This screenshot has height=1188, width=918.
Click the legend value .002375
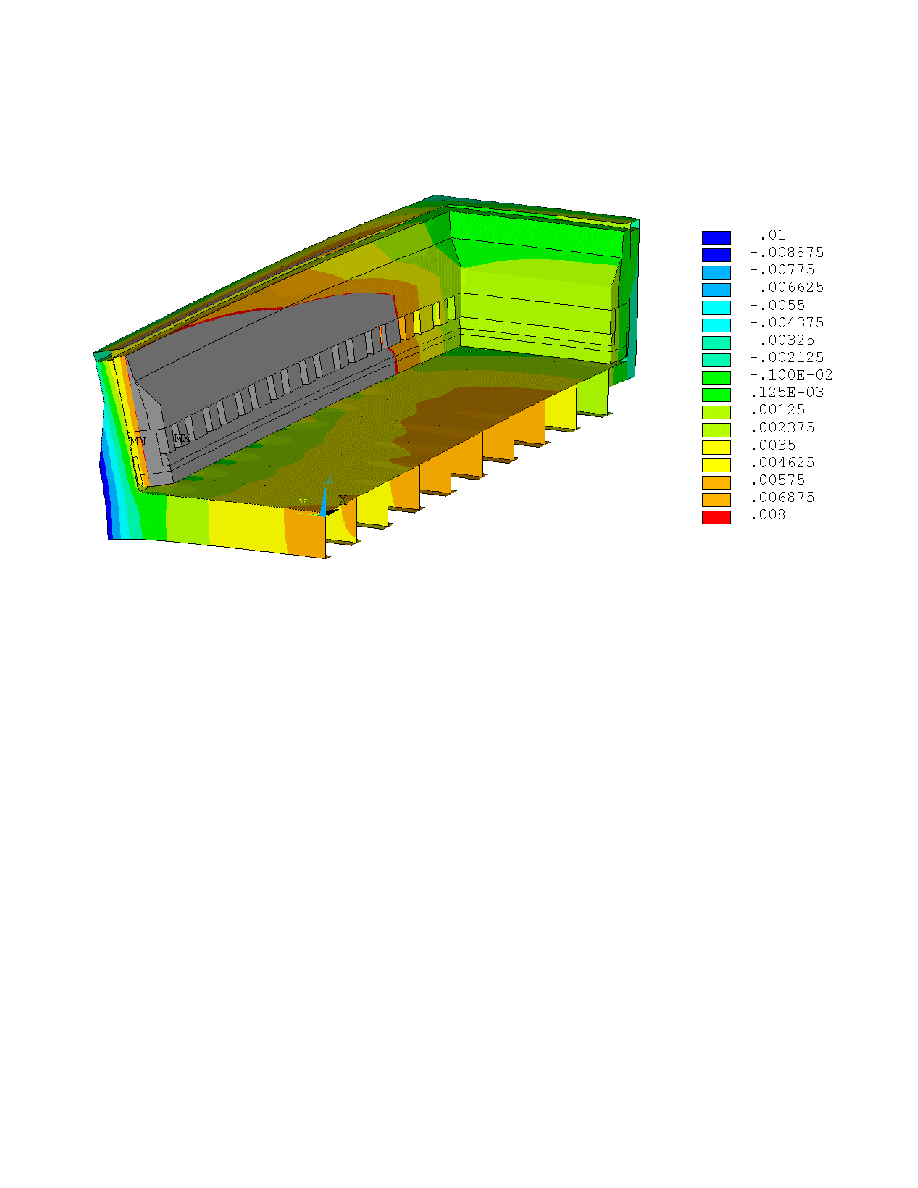pos(782,427)
